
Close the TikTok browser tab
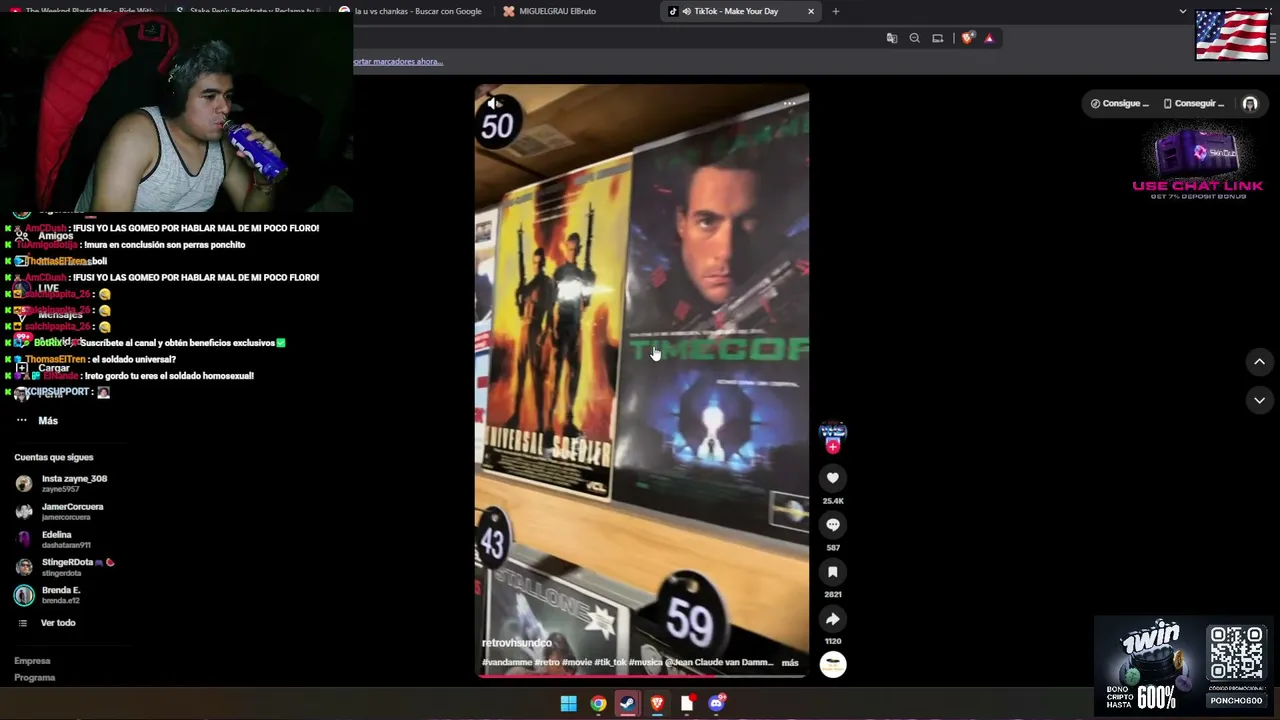811,11
